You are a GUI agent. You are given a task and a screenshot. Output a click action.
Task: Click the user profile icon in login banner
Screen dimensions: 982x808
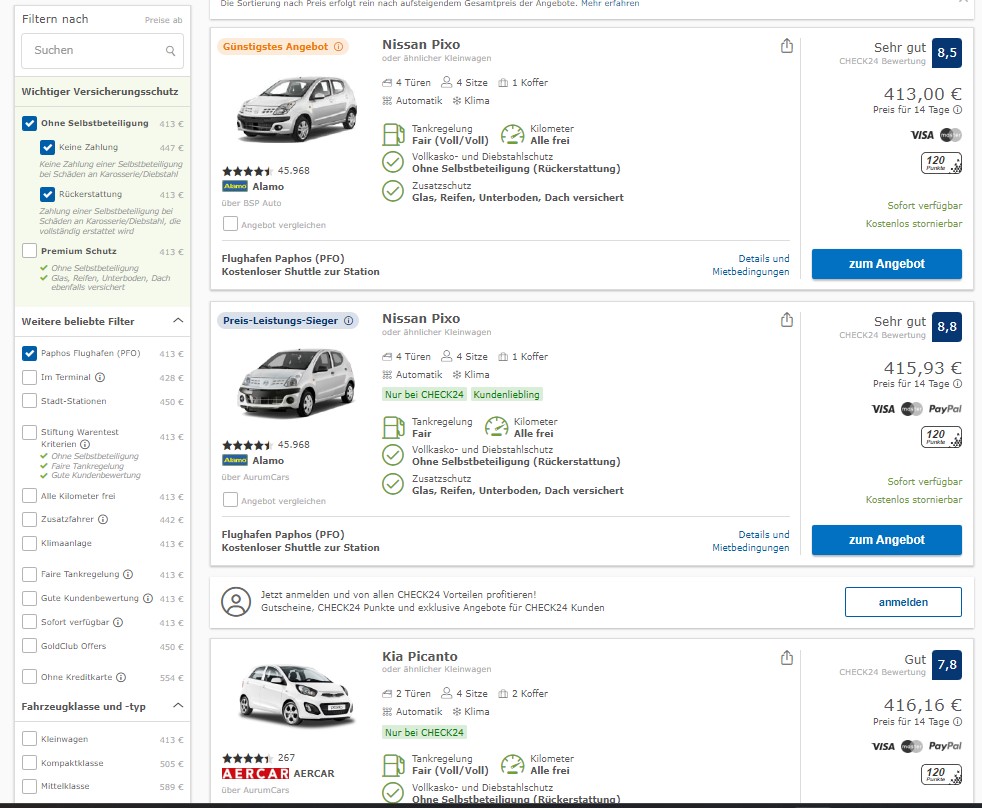[236, 602]
